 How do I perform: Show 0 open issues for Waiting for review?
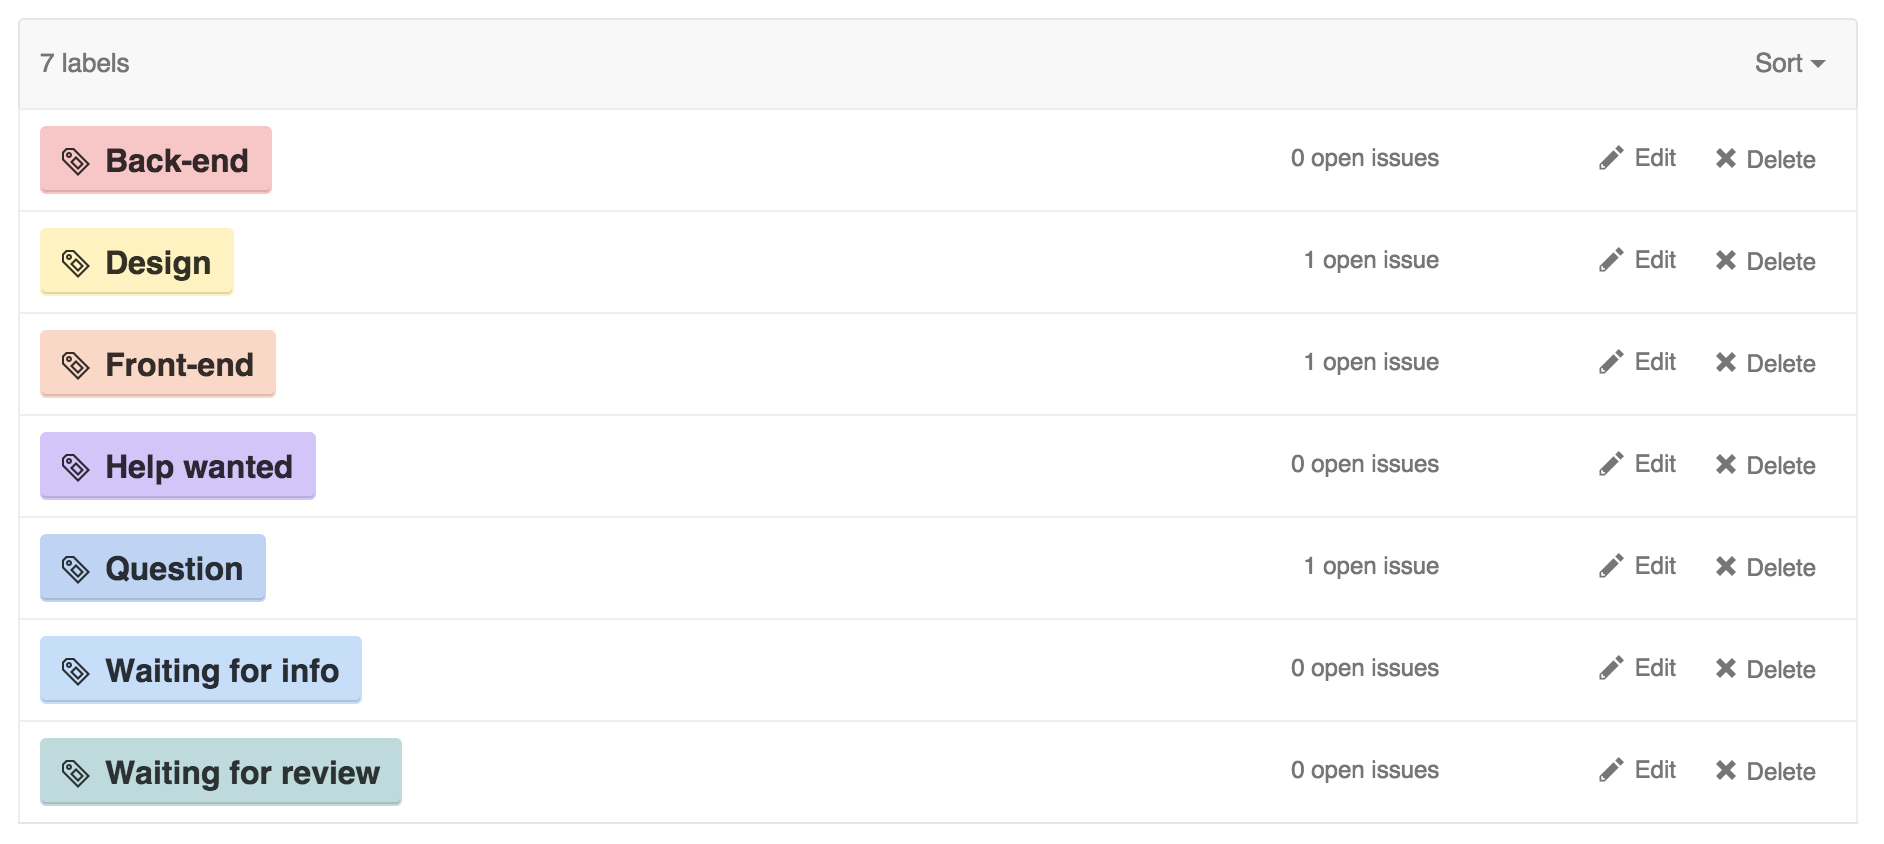(1364, 771)
